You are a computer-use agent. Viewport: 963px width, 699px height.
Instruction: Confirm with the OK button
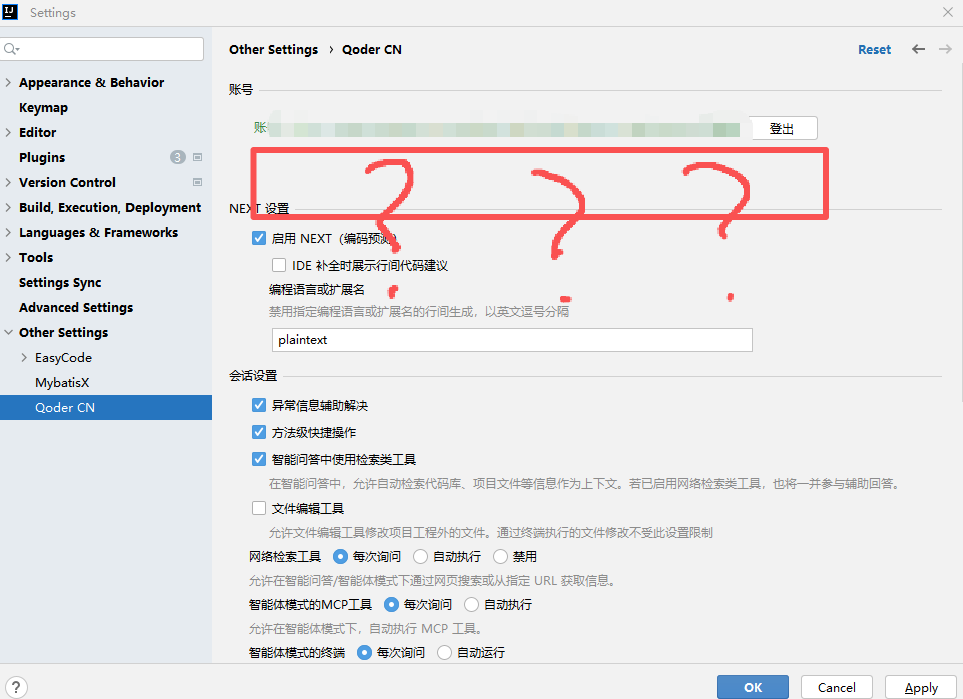coord(753,687)
